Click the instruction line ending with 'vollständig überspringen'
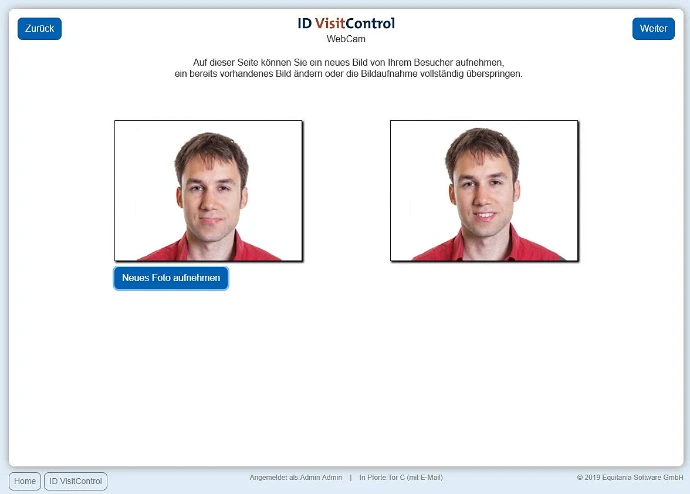This screenshot has width=690, height=494. pyautogui.click(x=348, y=74)
